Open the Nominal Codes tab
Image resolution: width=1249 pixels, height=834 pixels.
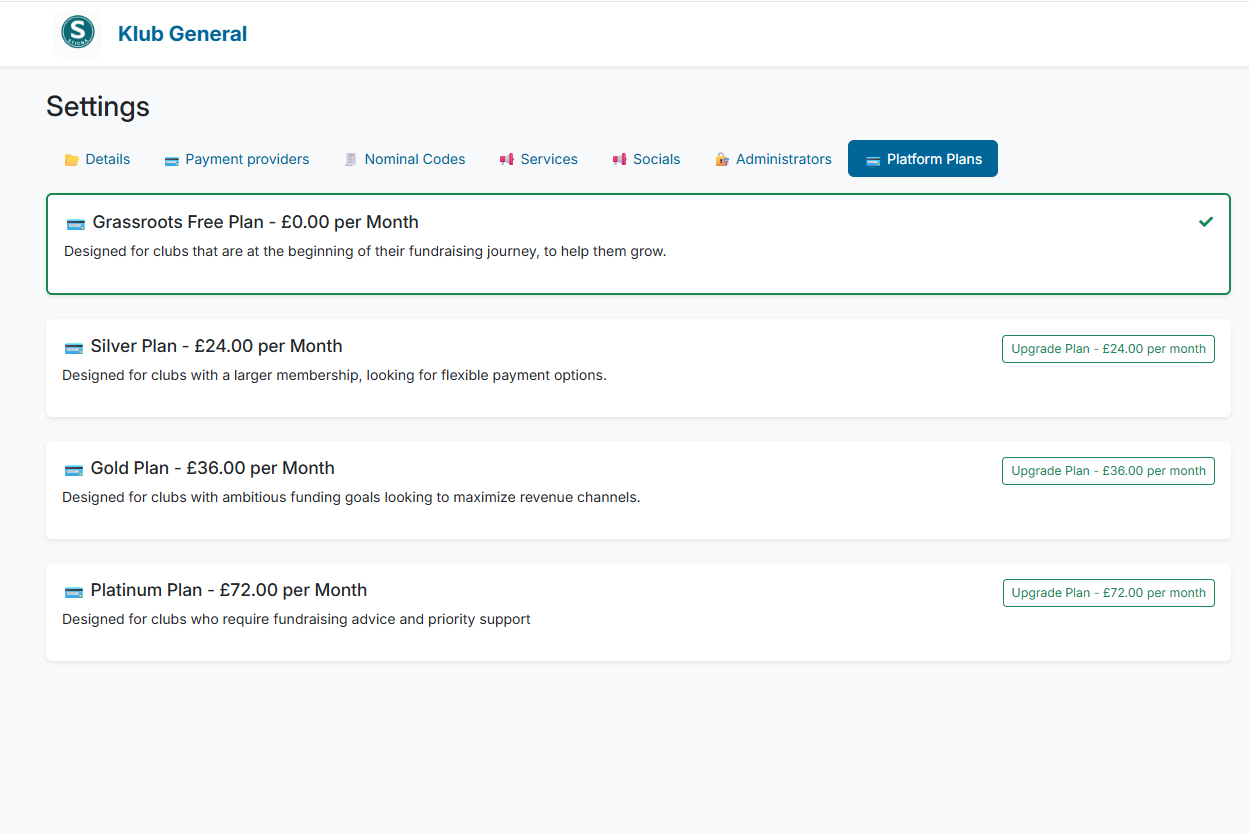coord(414,159)
